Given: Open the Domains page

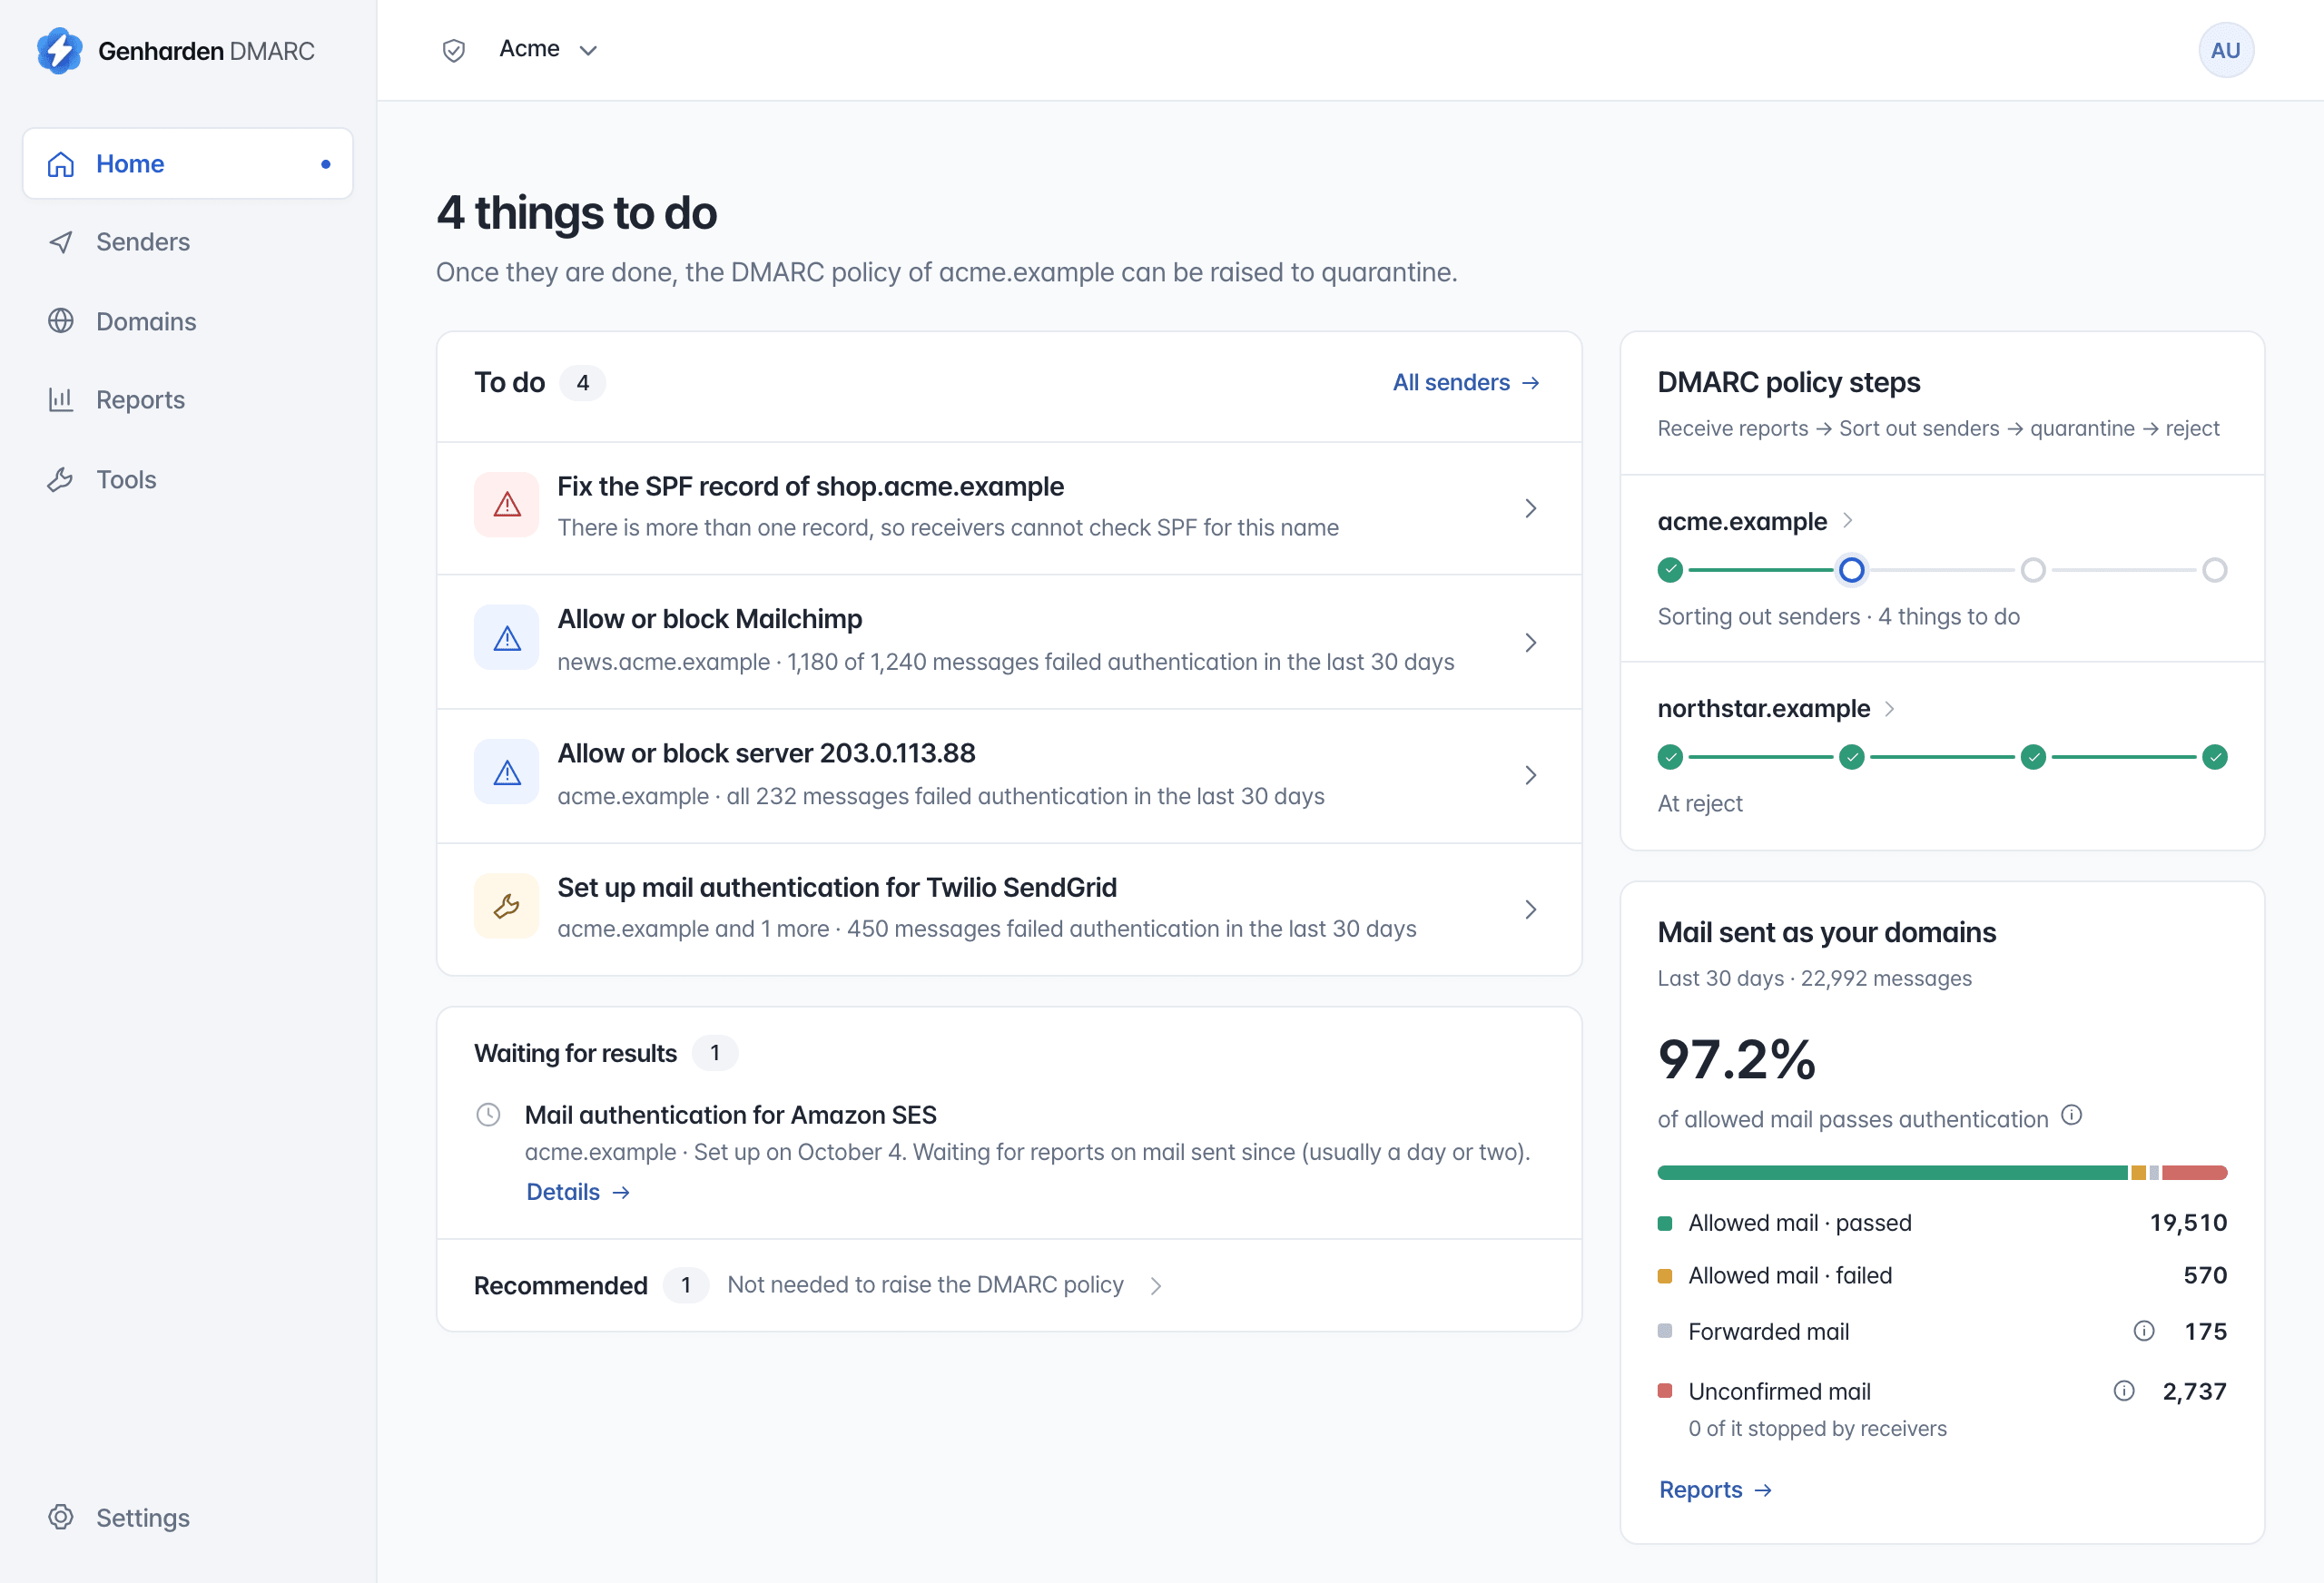Looking at the screenshot, I should [188, 321].
